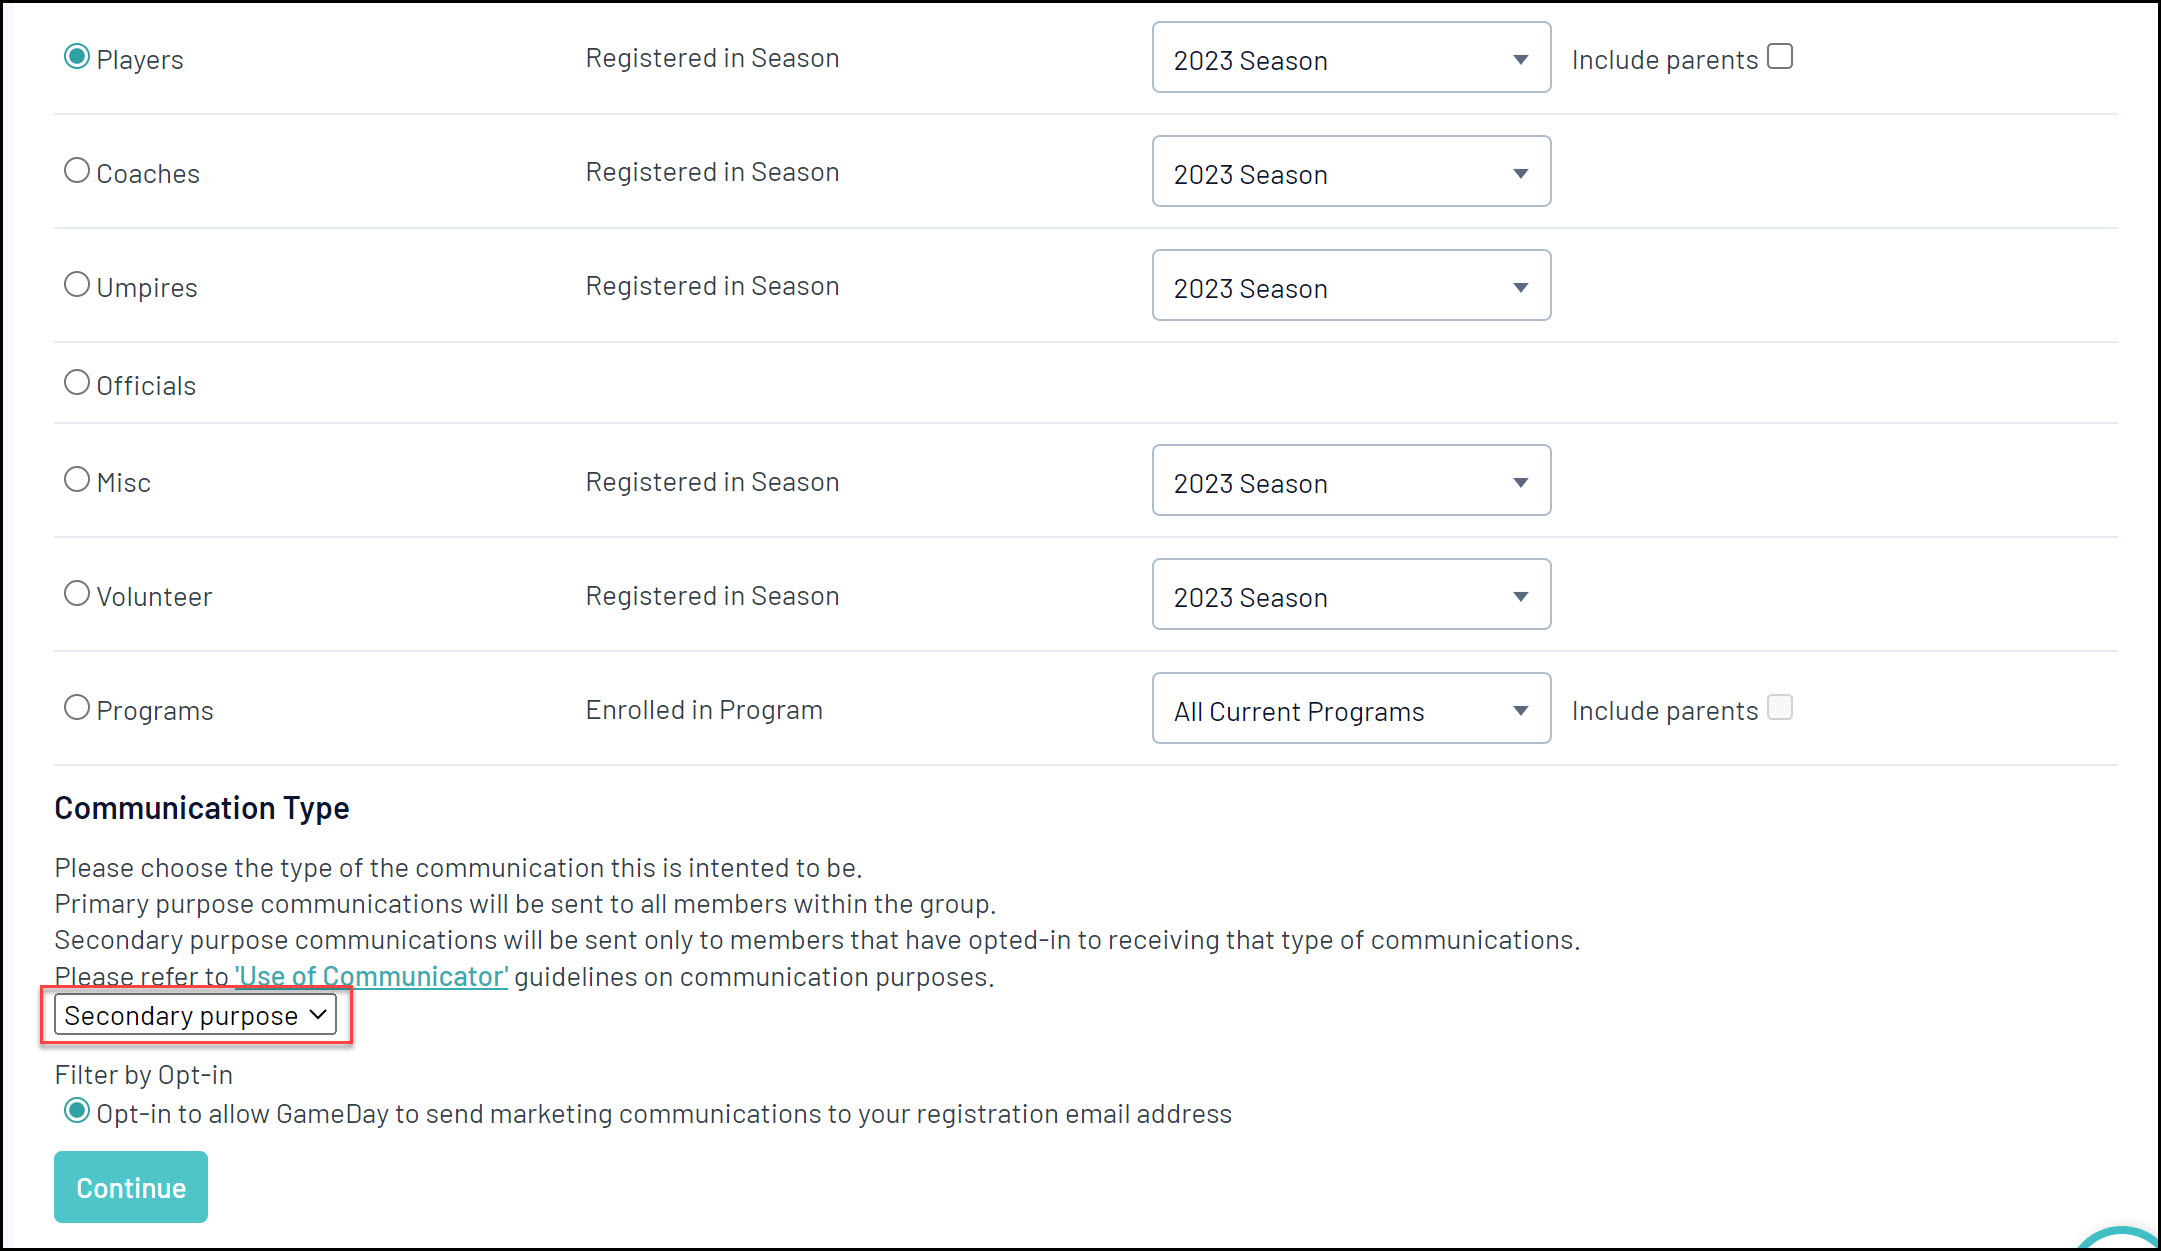The image size is (2161, 1251).
Task: Expand the Coaches season dropdown
Action: coord(1350,172)
